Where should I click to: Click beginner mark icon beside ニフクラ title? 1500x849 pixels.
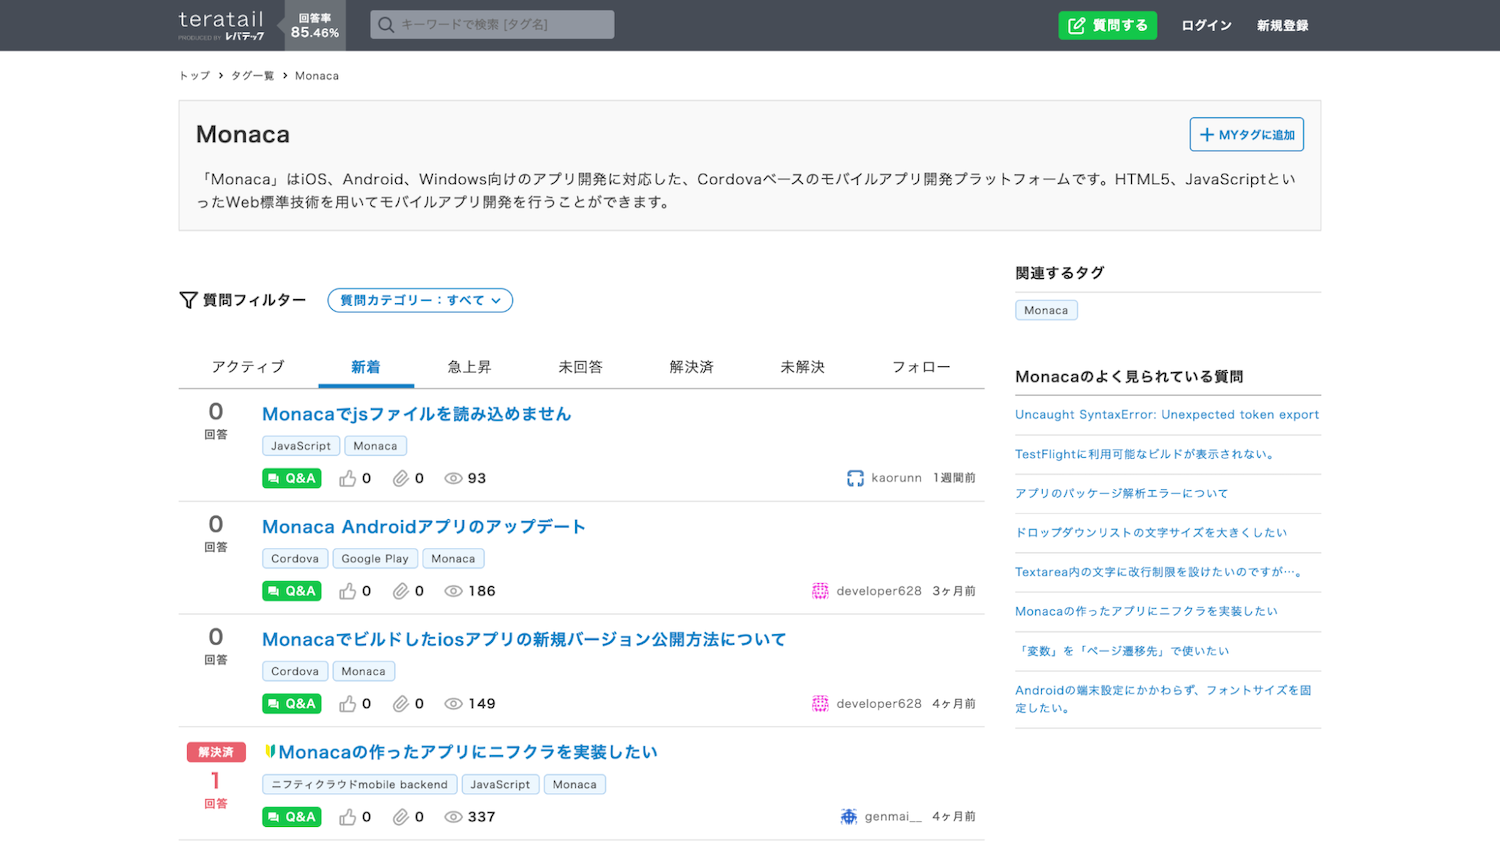click(x=269, y=751)
